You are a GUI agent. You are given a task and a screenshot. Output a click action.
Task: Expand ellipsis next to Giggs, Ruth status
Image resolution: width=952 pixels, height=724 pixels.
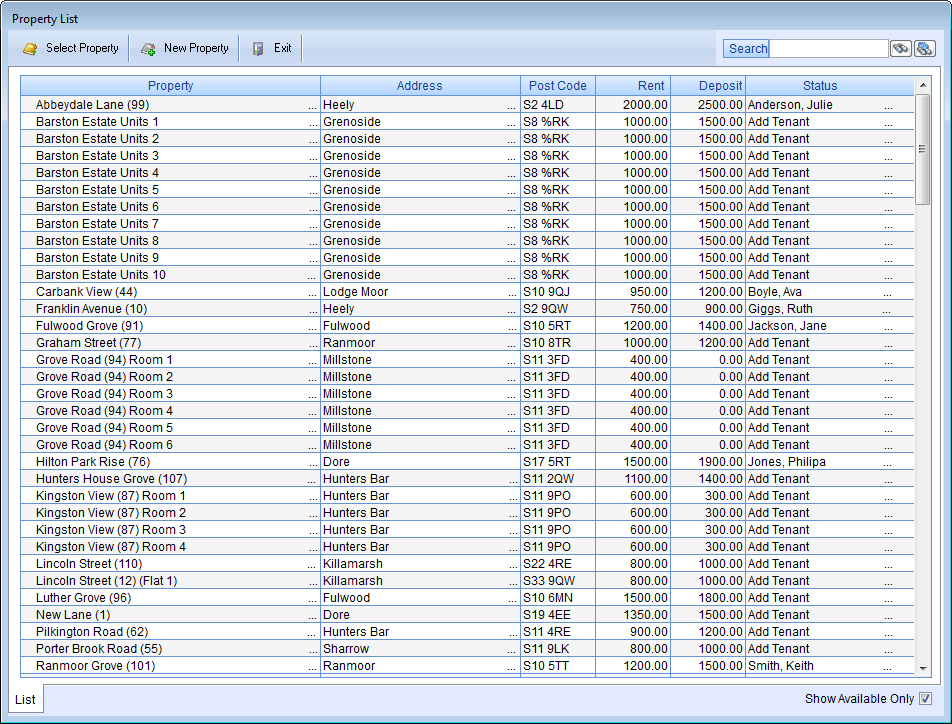tap(886, 310)
